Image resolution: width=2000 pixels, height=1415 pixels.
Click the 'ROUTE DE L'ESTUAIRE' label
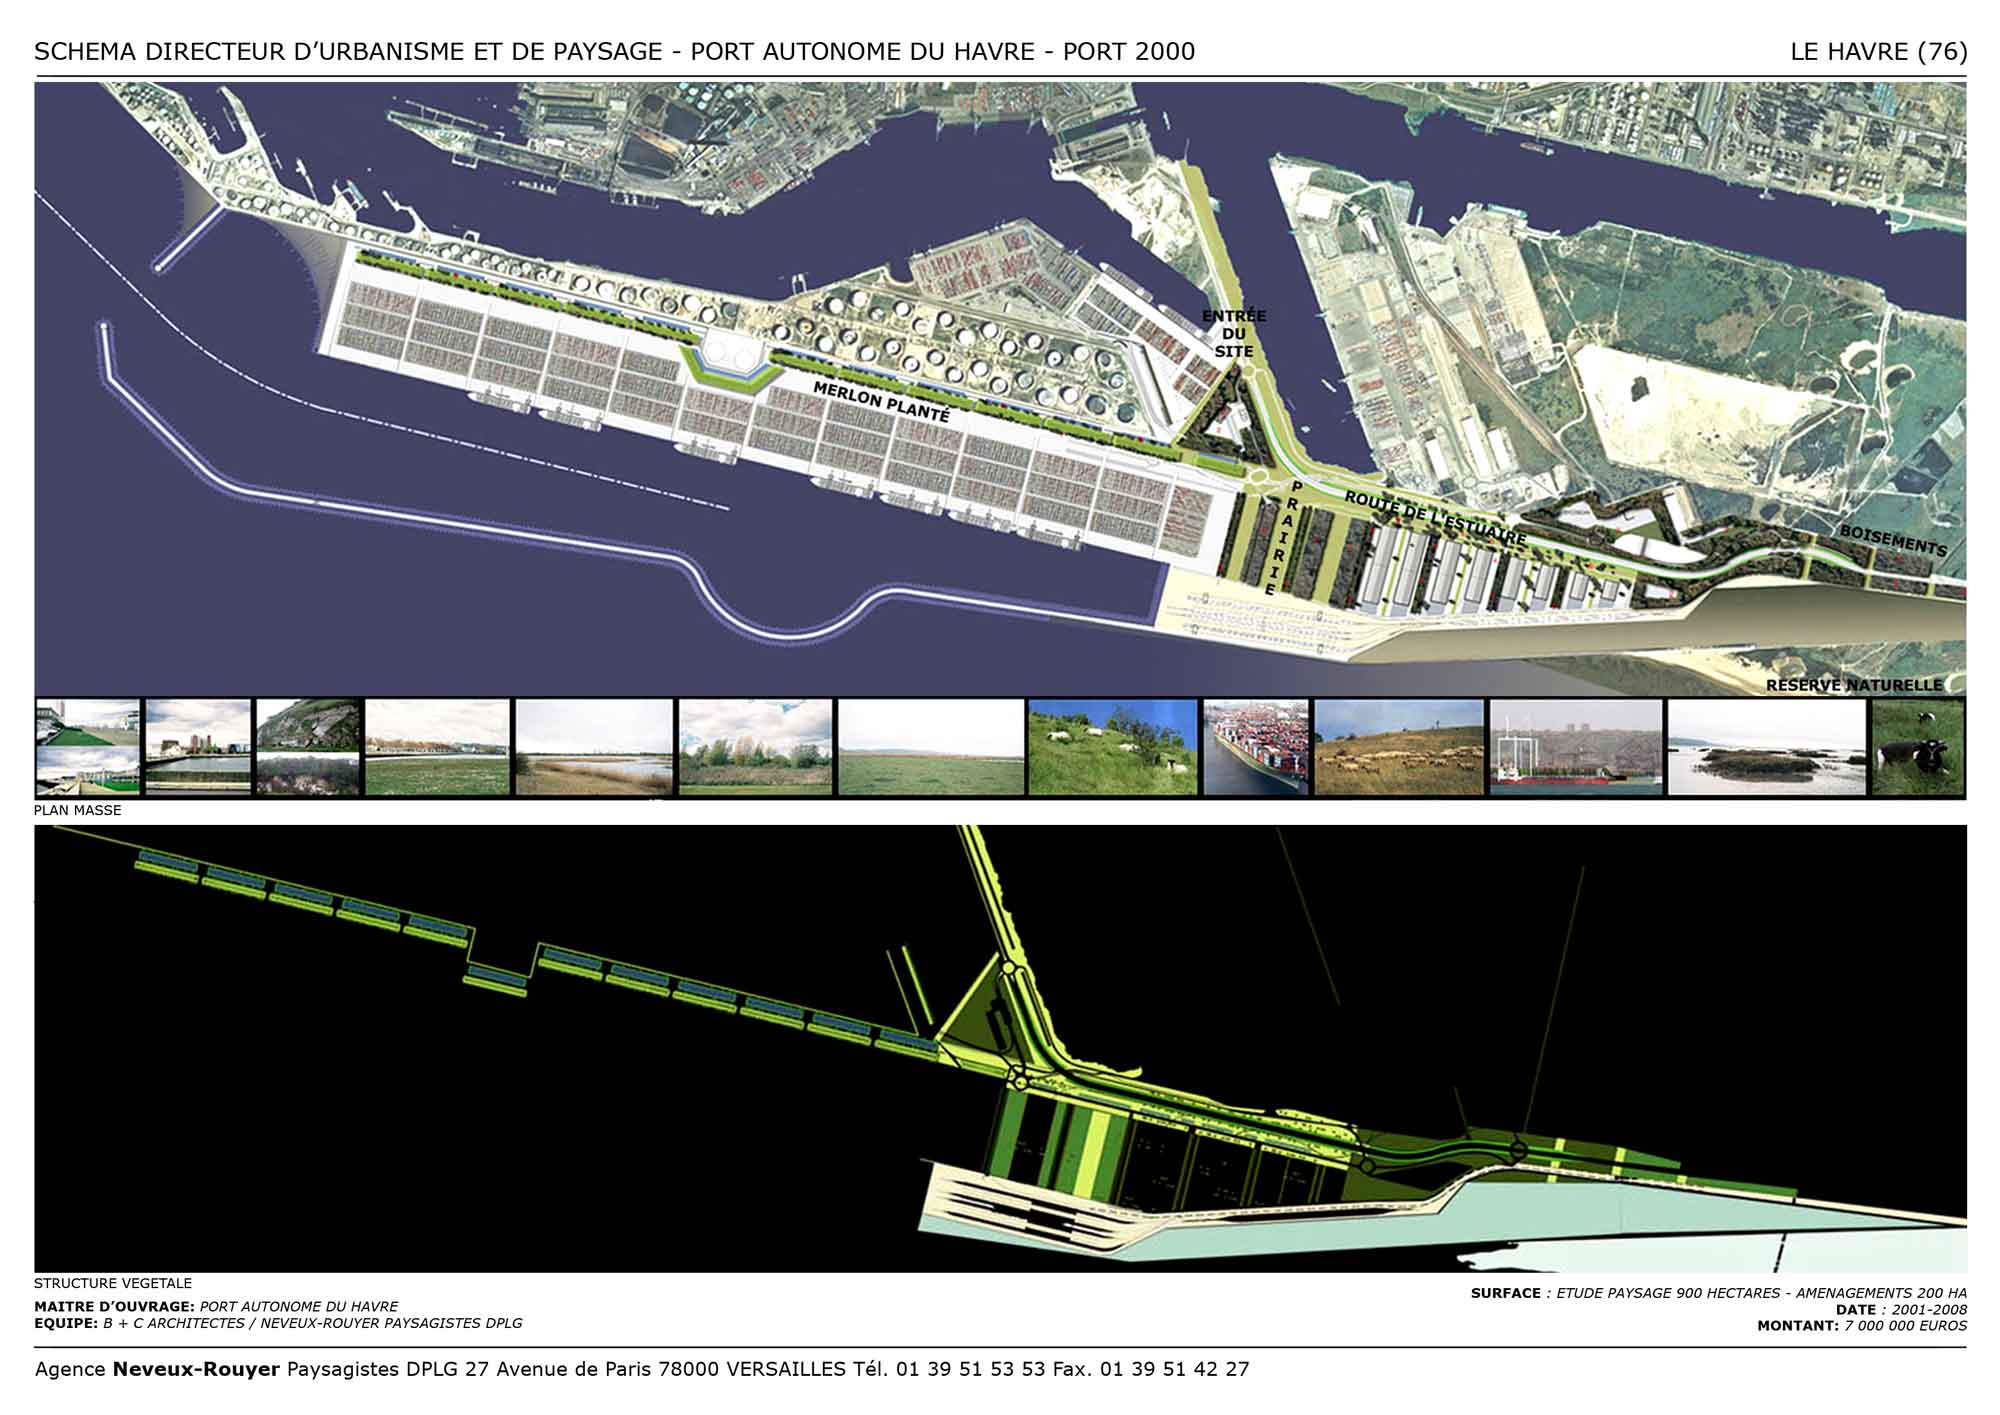(1435, 518)
